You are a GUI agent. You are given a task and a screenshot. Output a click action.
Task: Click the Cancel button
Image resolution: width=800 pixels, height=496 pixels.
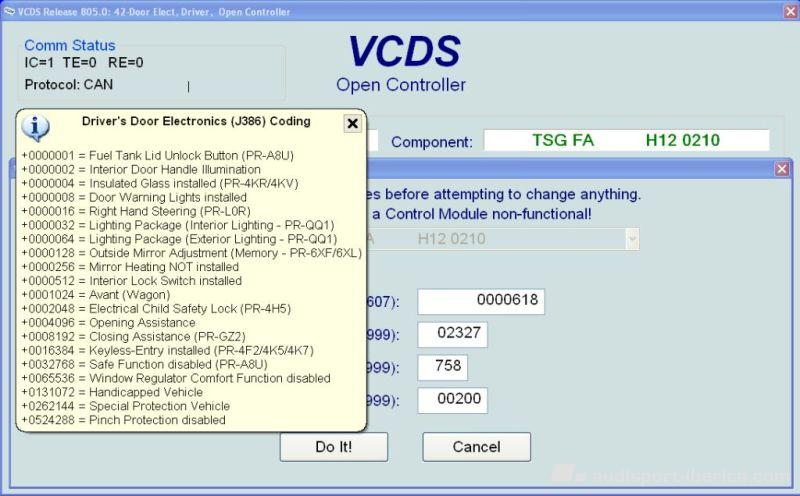tap(477, 447)
